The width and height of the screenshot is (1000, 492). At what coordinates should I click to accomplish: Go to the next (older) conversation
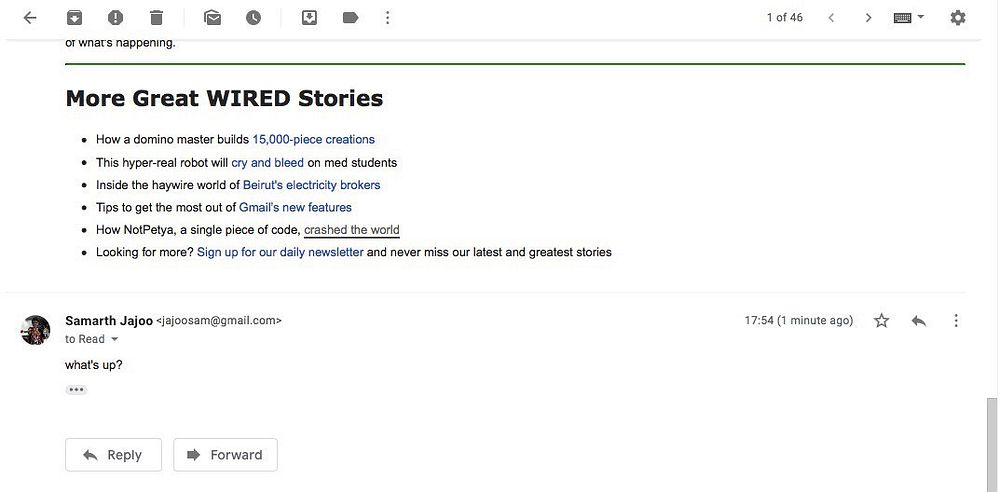click(x=868, y=17)
